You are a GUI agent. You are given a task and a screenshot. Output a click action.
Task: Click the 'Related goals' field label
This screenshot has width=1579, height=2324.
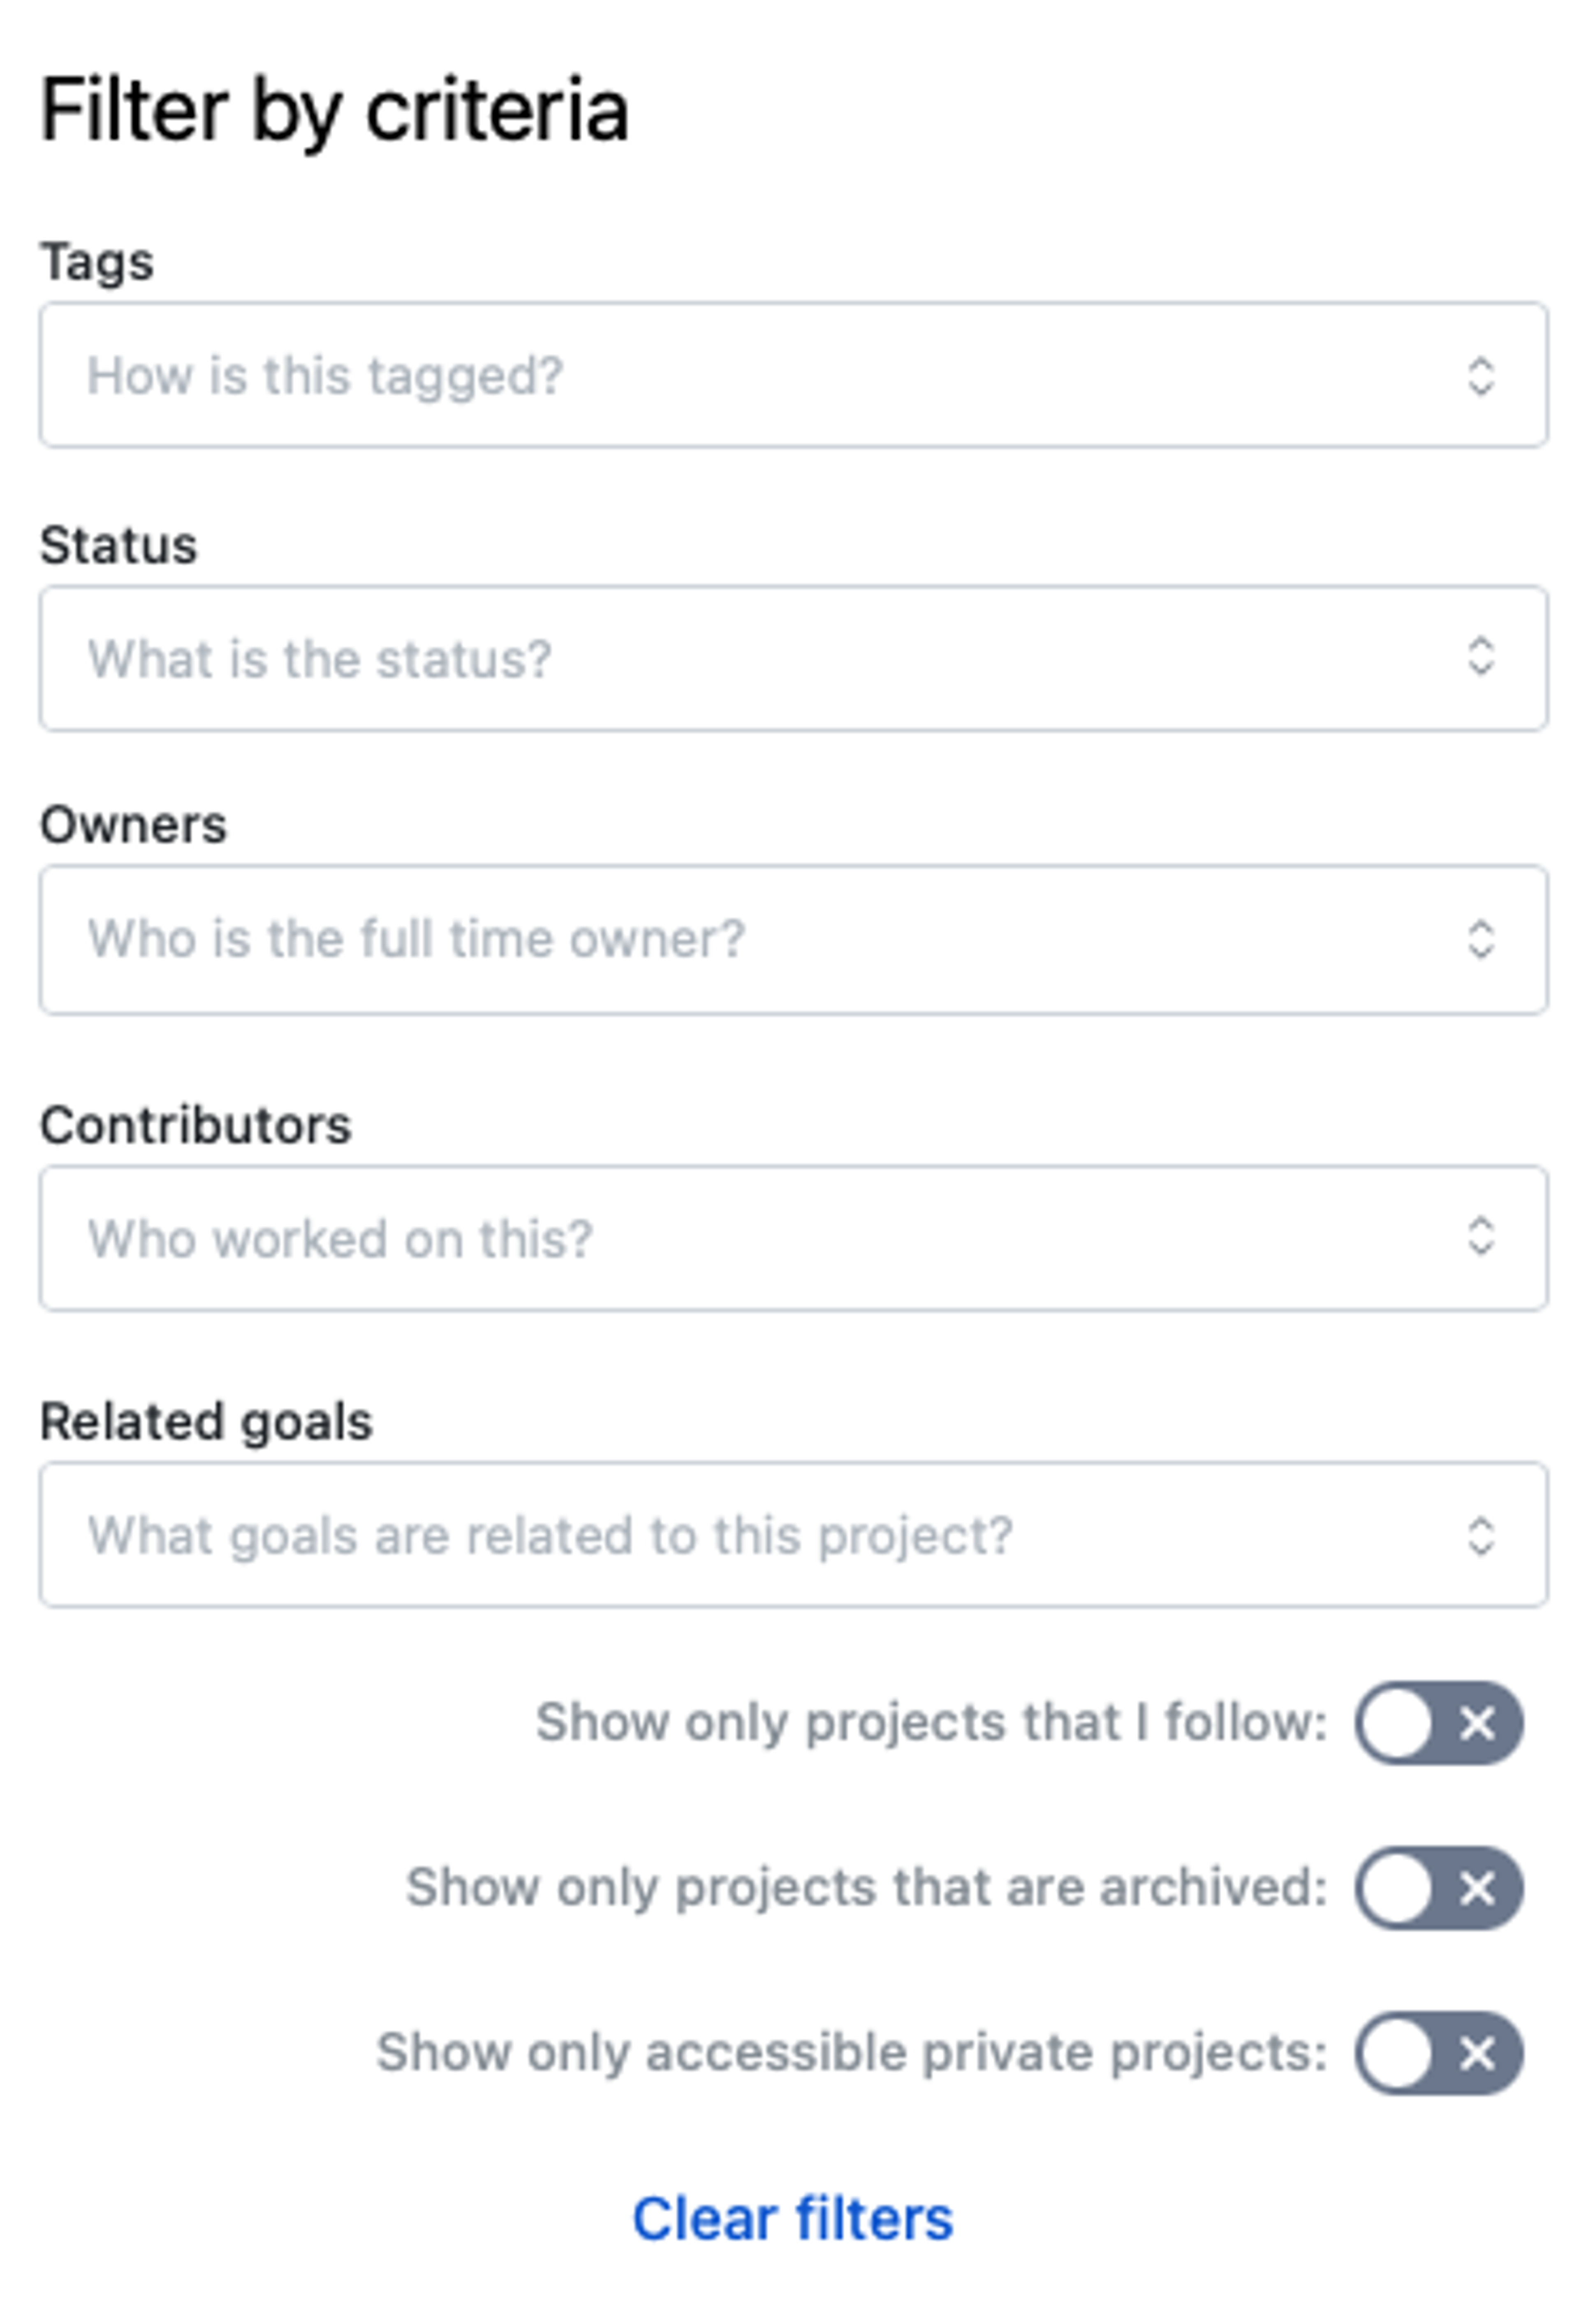[206, 1422]
